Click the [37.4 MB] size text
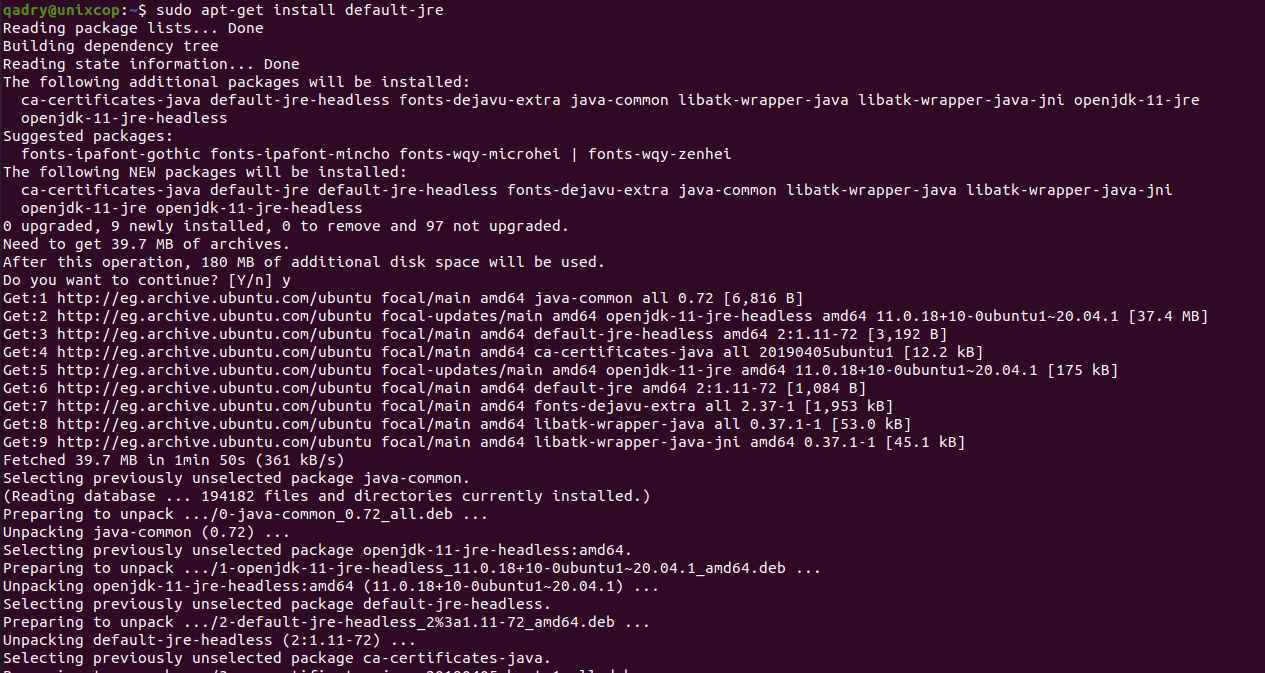 (x=1168, y=316)
